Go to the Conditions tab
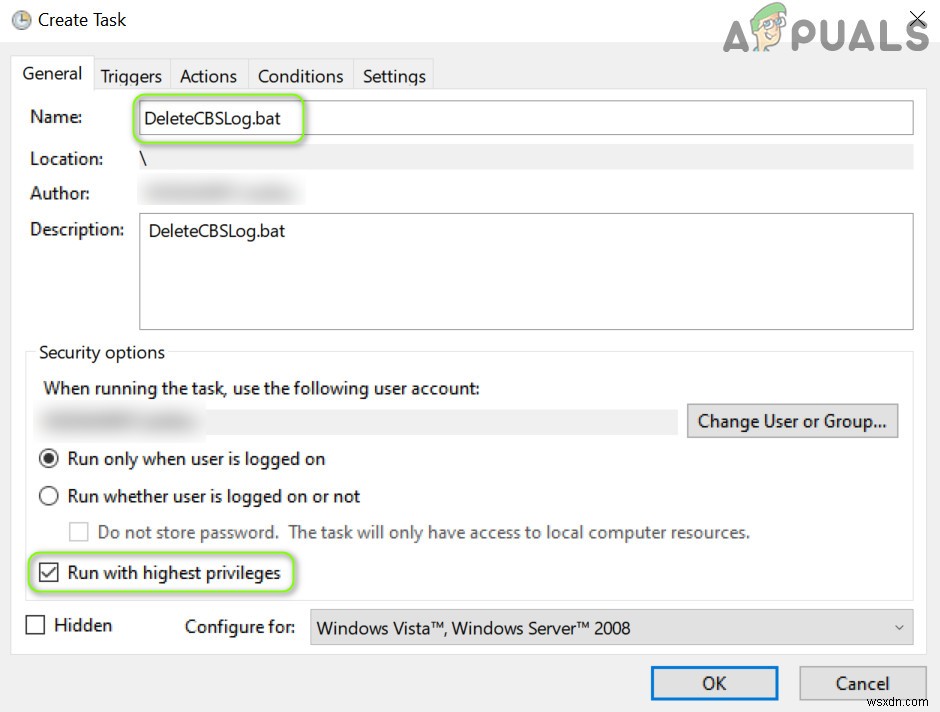 tap(300, 76)
